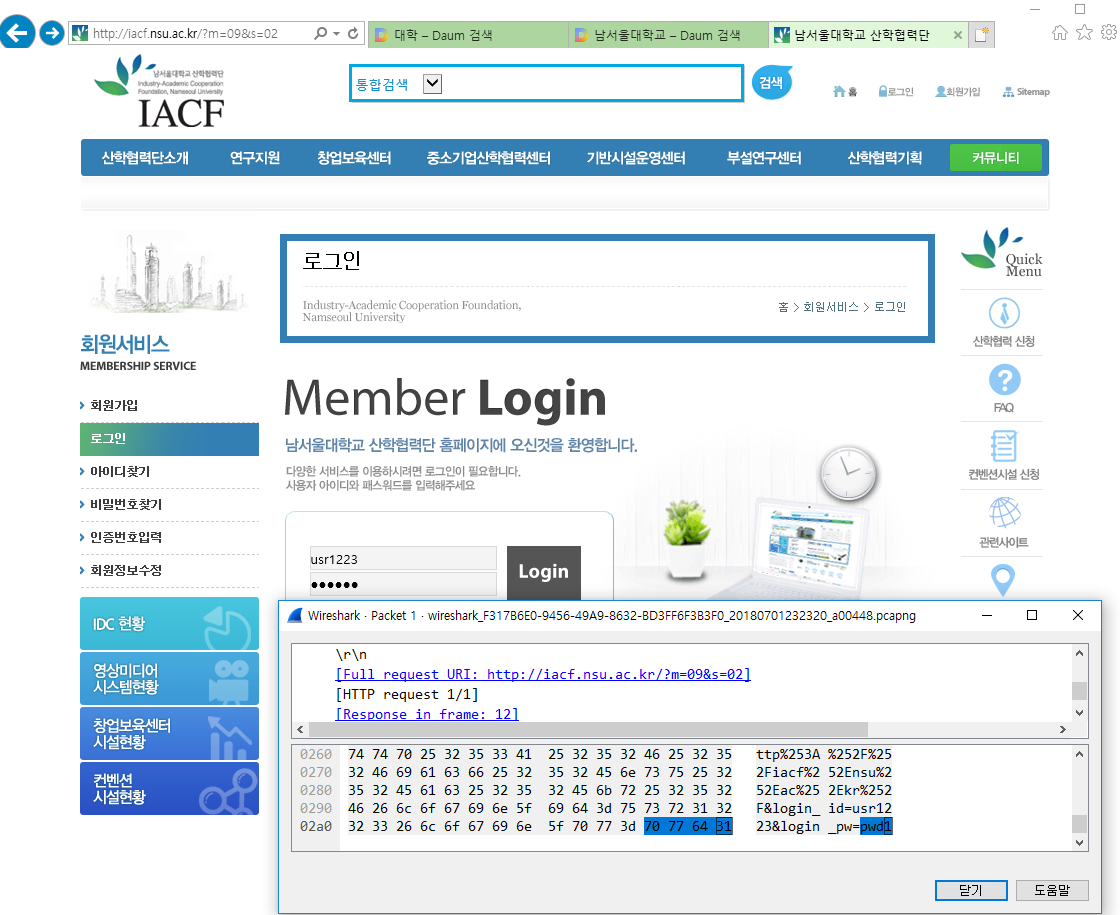Open the 컨벤션 시설현황 banner

[169, 789]
